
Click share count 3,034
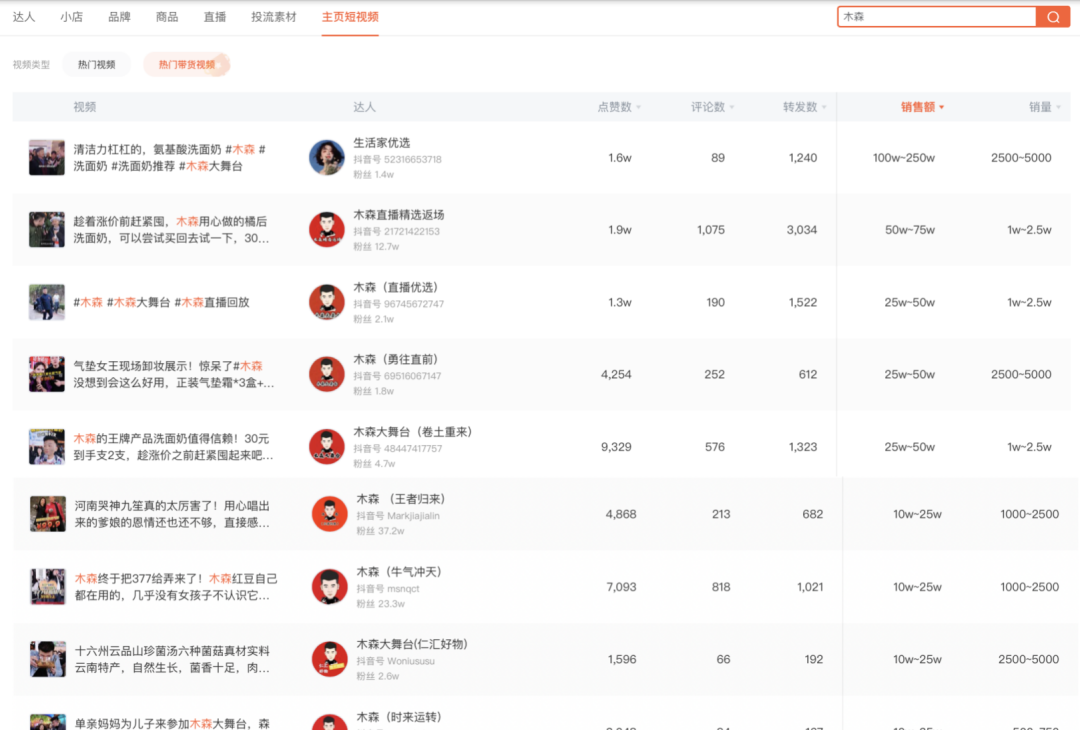pyautogui.click(x=802, y=229)
